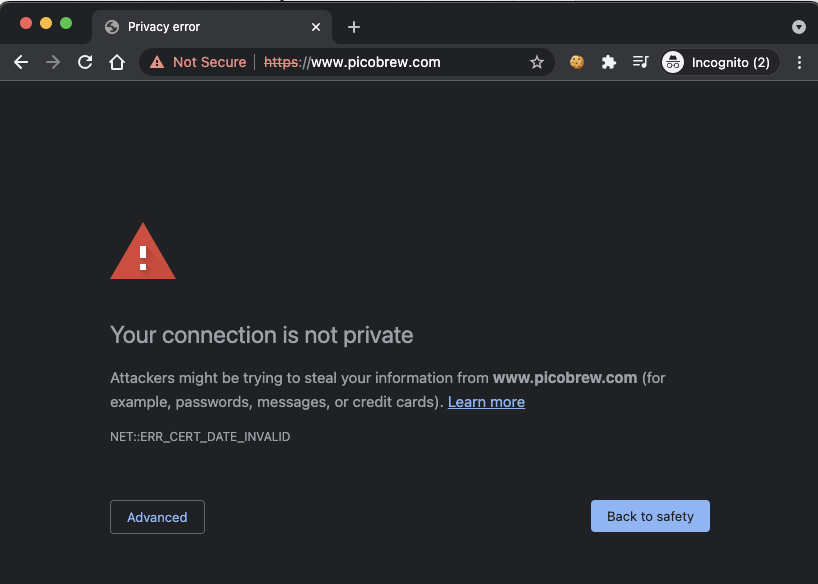Select the Privacy error tab
Image resolution: width=818 pixels, height=584 pixels.
[x=212, y=27]
